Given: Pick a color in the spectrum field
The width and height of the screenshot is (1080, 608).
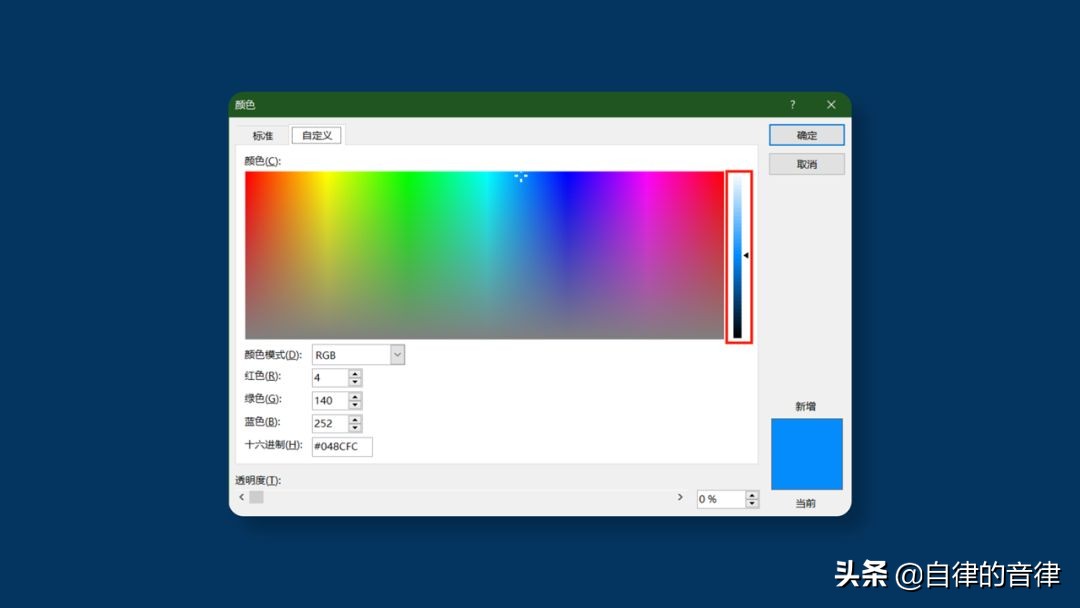Looking at the screenshot, I should (x=484, y=255).
